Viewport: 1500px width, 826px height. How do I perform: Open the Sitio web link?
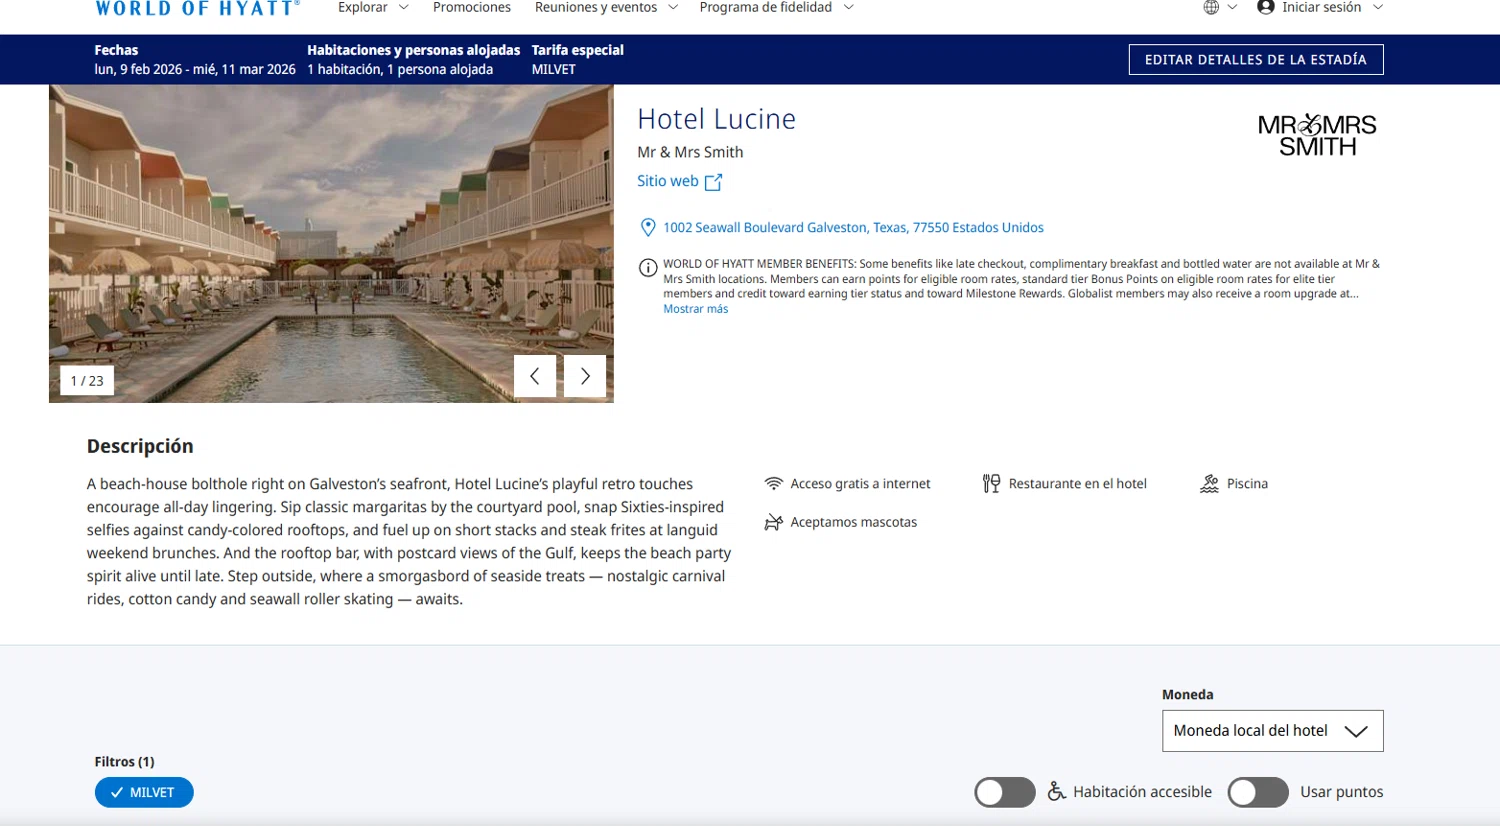click(668, 181)
